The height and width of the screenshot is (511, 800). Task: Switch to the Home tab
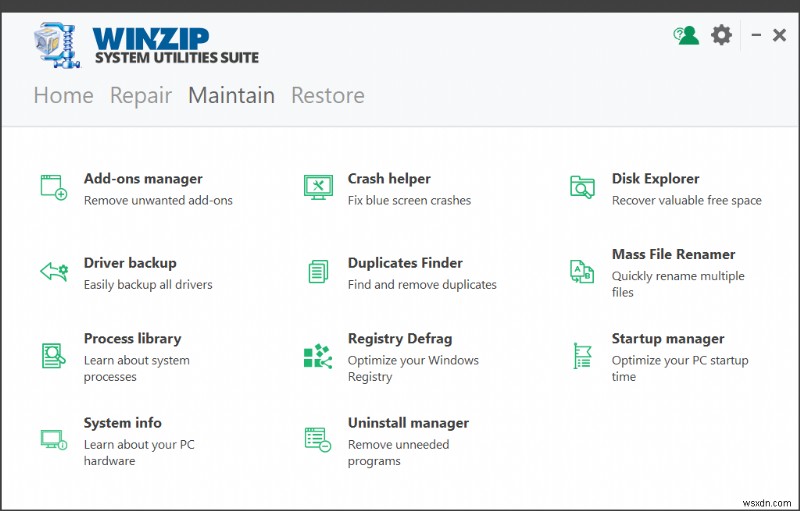click(x=63, y=96)
